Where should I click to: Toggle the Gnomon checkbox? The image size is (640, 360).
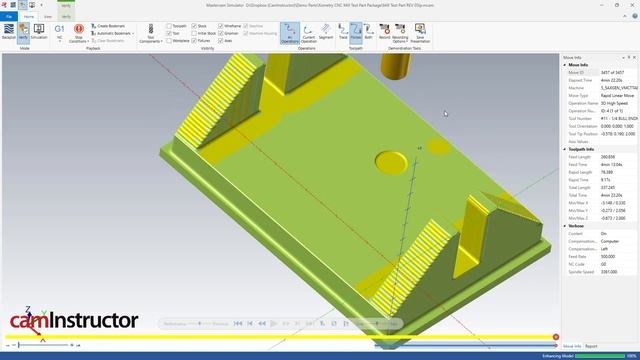point(221,33)
